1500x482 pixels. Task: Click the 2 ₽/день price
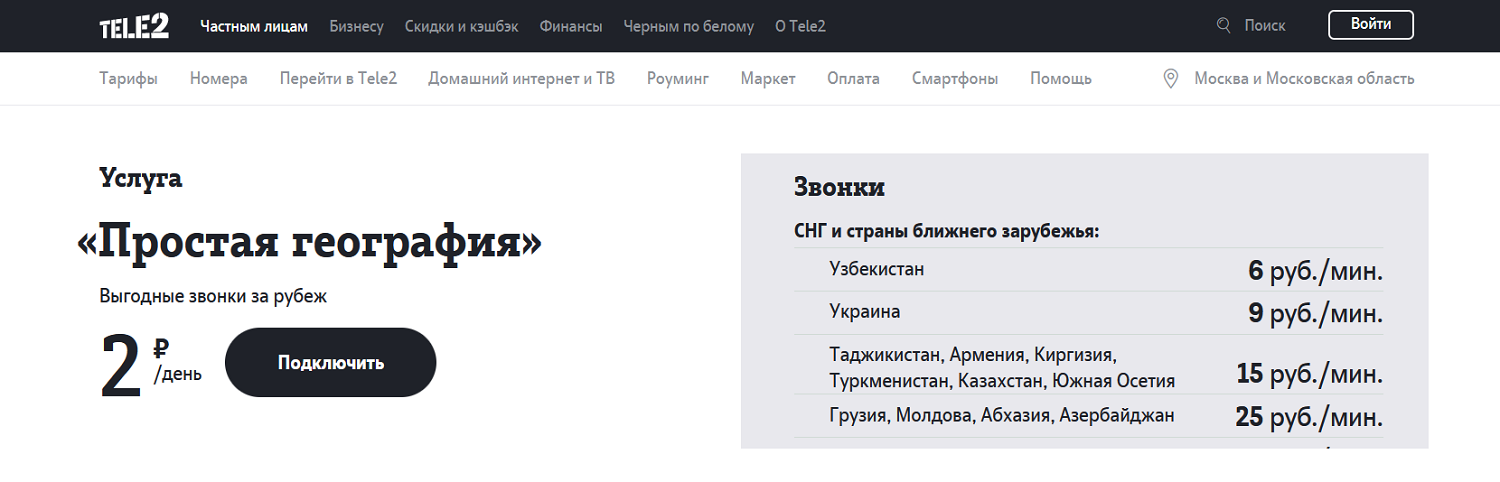[x=151, y=364]
